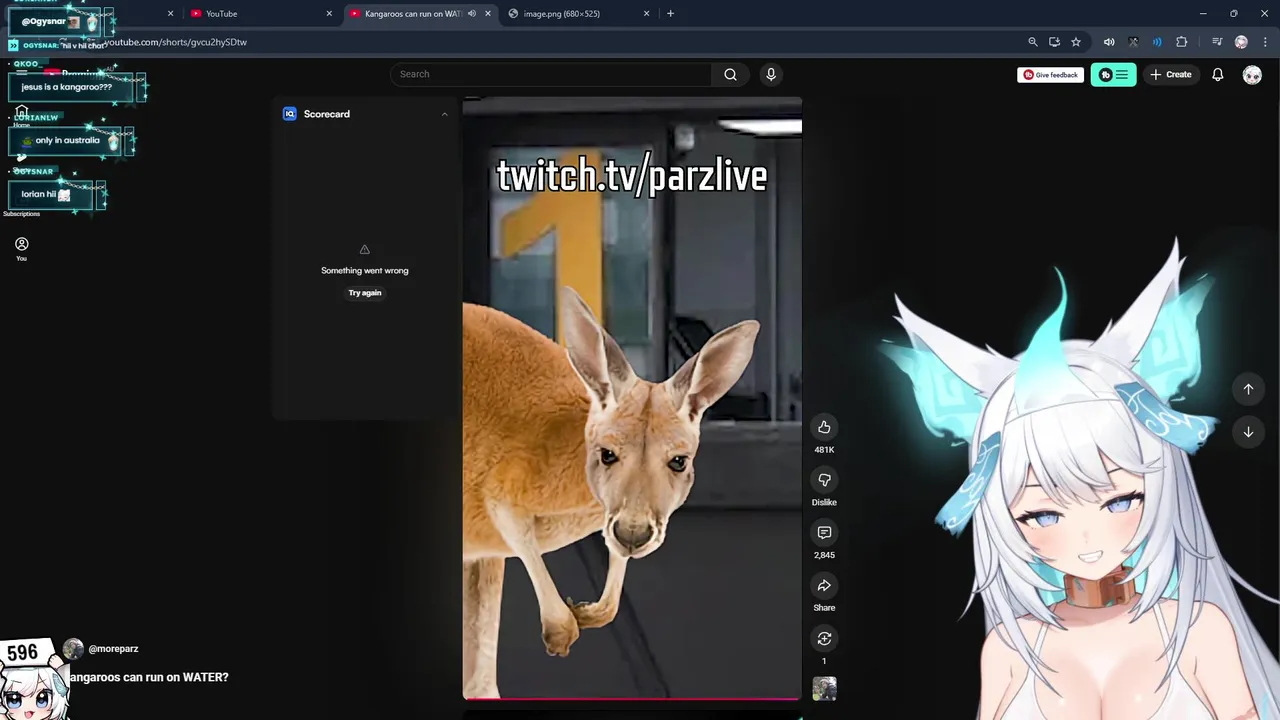Collapse the Scorecard panel chevron

(x=444, y=114)
